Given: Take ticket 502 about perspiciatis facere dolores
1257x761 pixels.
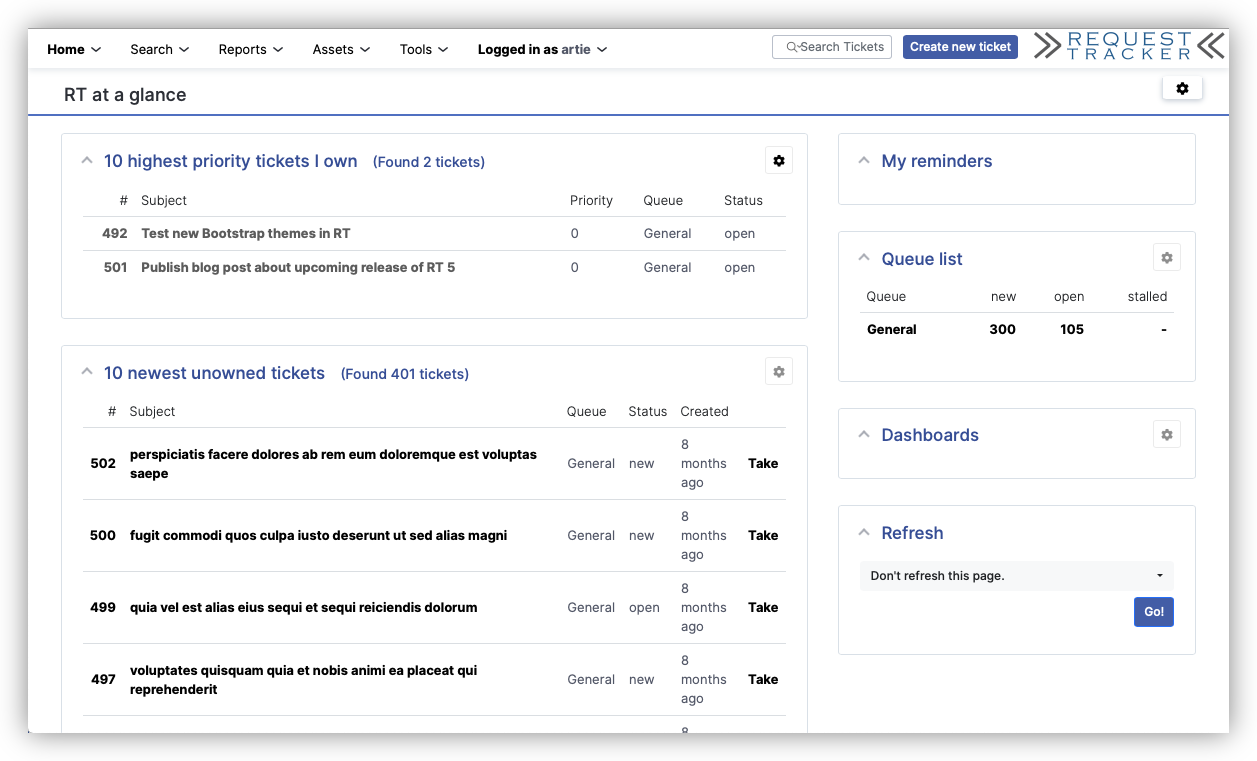Looking at the screenshot, I should [x=762, y=463].
